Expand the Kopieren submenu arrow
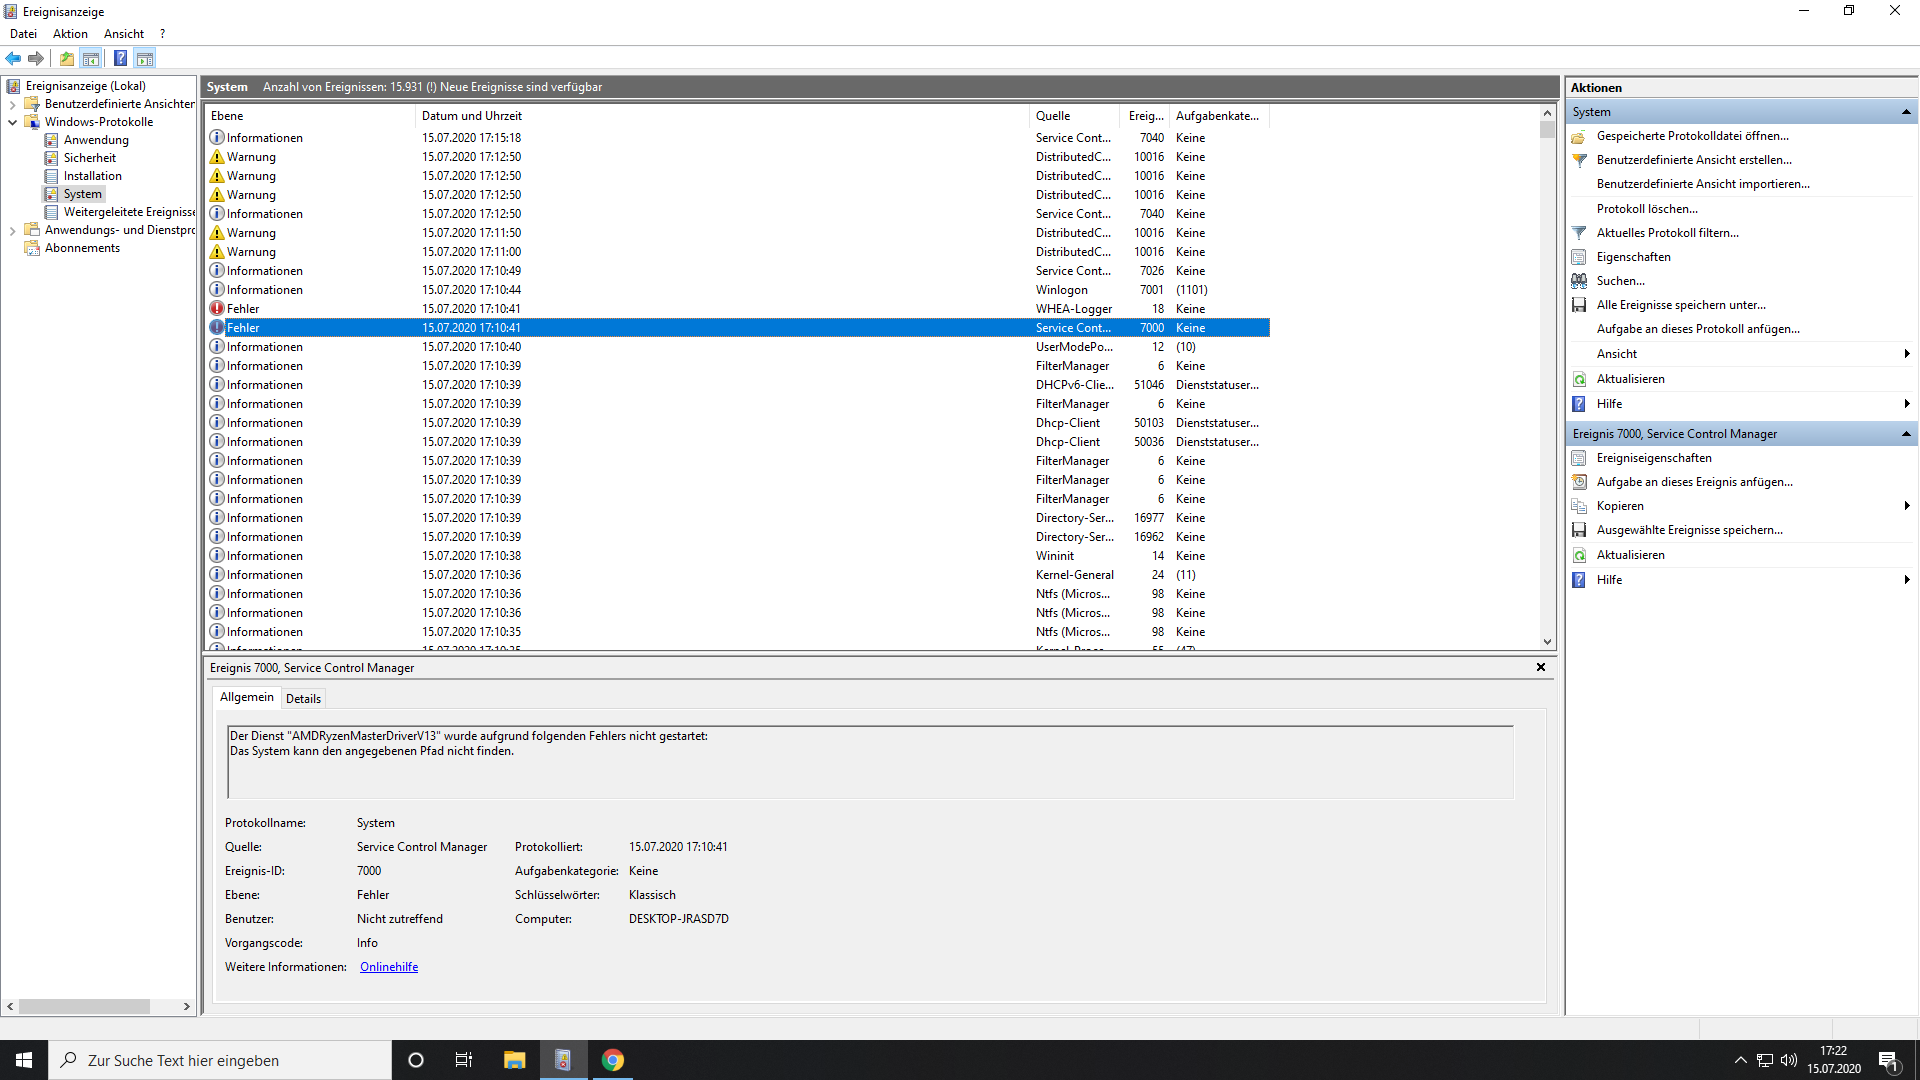 (1906, 506)
